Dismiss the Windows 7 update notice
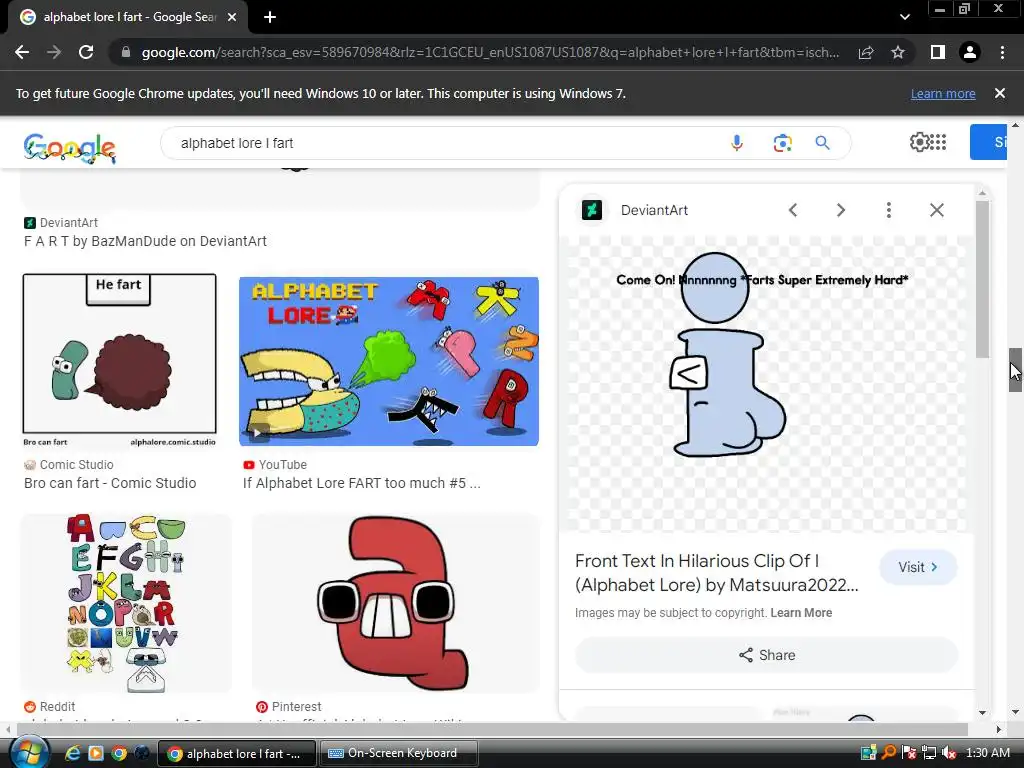 pos(1000,93)
